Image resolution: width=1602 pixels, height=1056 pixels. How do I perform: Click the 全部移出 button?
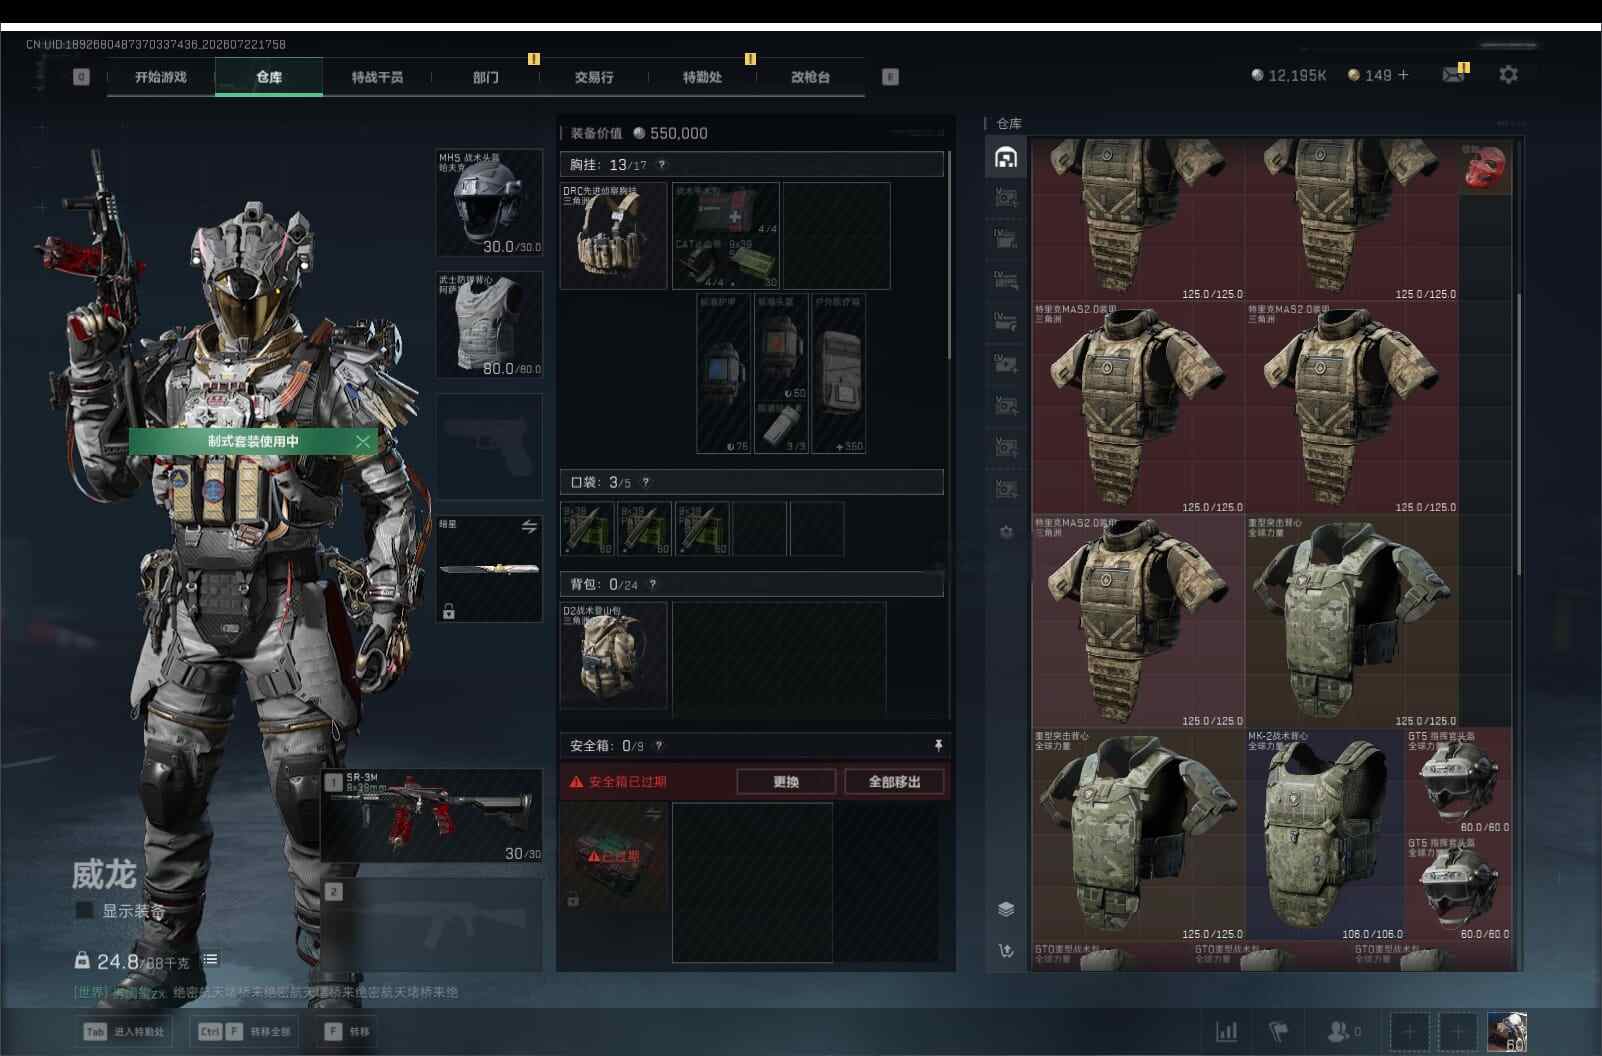pyautogui.click(x=894, y=782)
